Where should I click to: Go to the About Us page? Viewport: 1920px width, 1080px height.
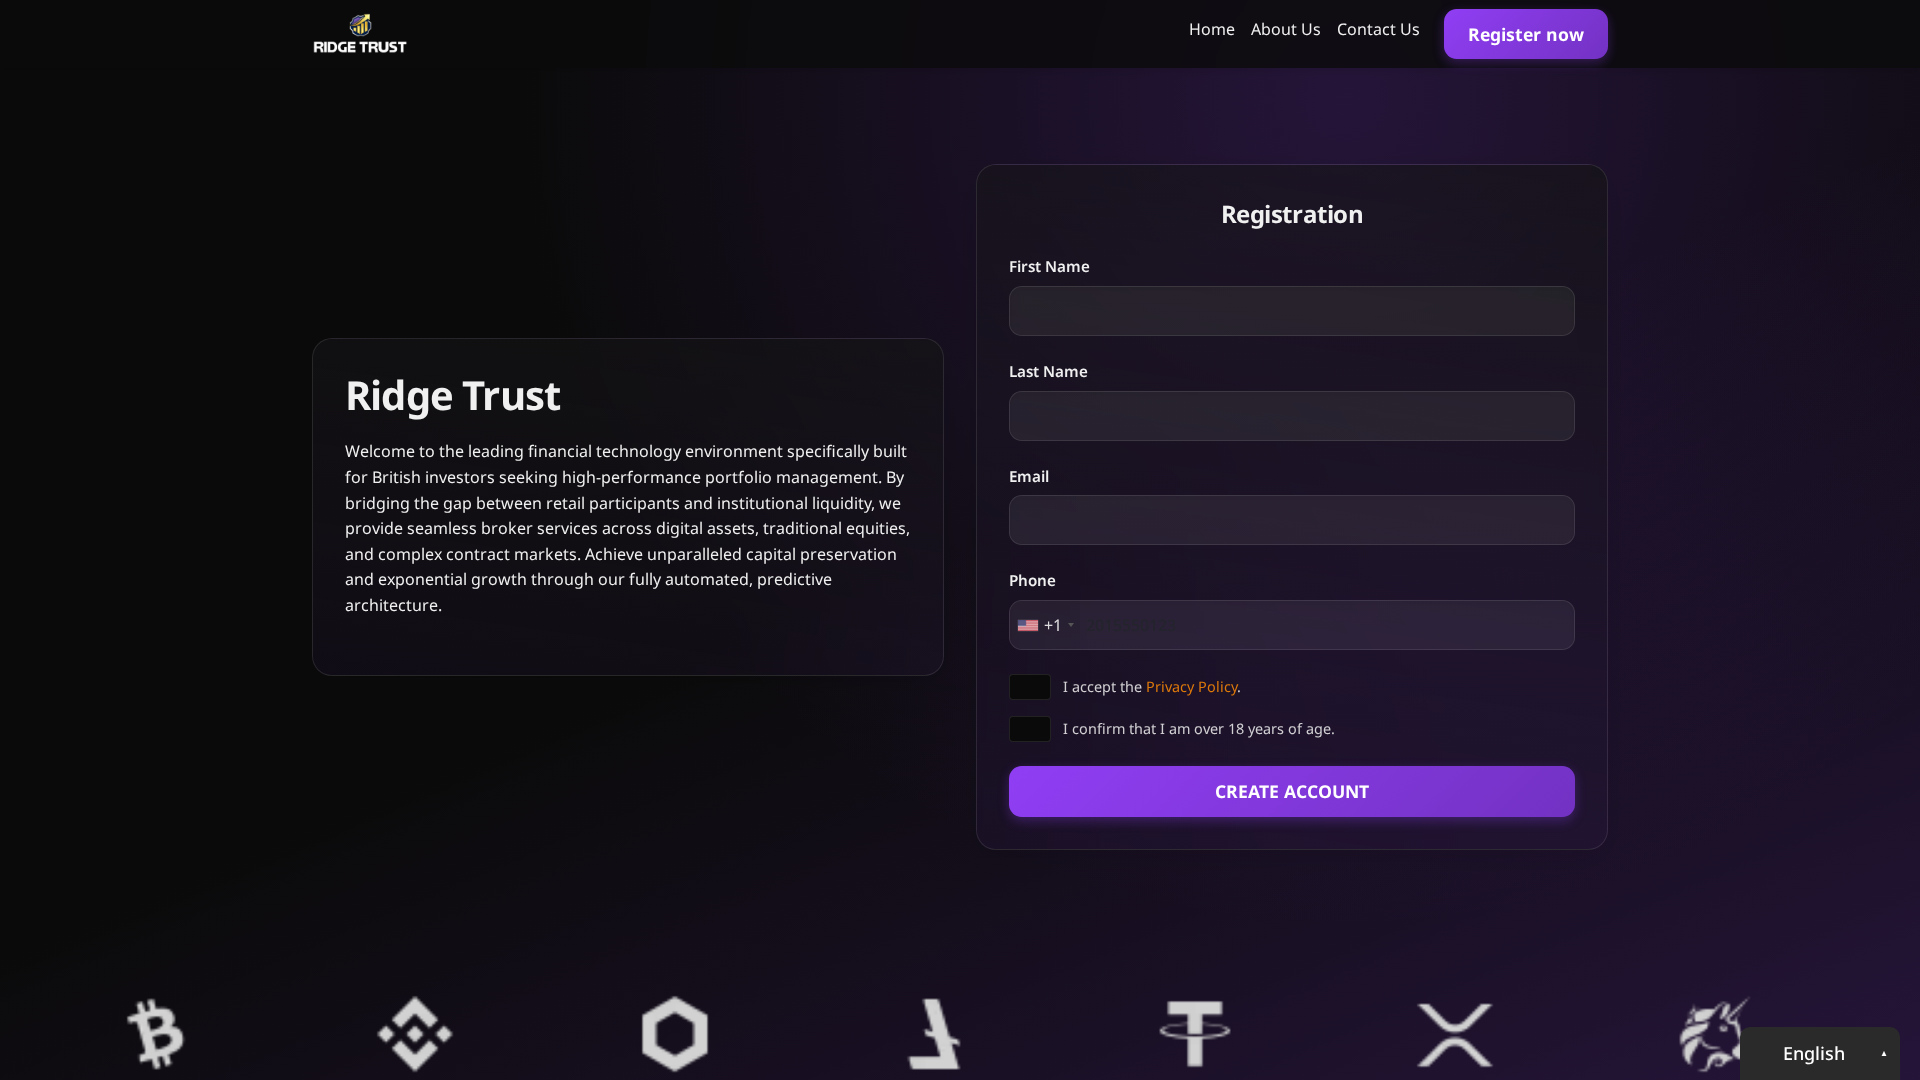click(x=1285, y=29)
